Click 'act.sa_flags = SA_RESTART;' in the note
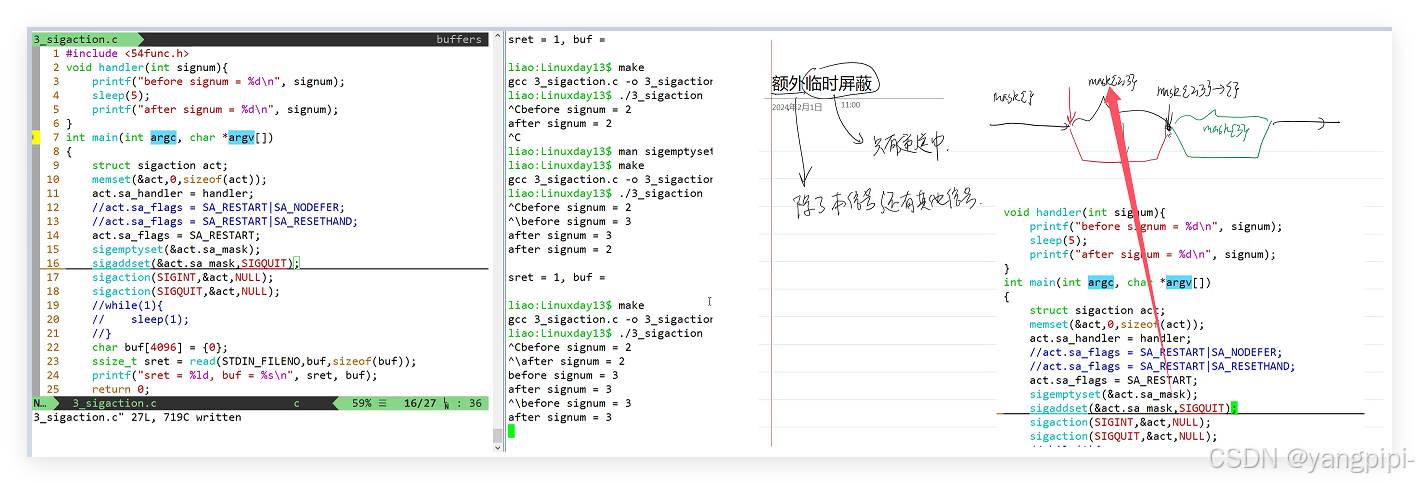The width and height of the screenshot is (1419, 484). [1114, 381]
